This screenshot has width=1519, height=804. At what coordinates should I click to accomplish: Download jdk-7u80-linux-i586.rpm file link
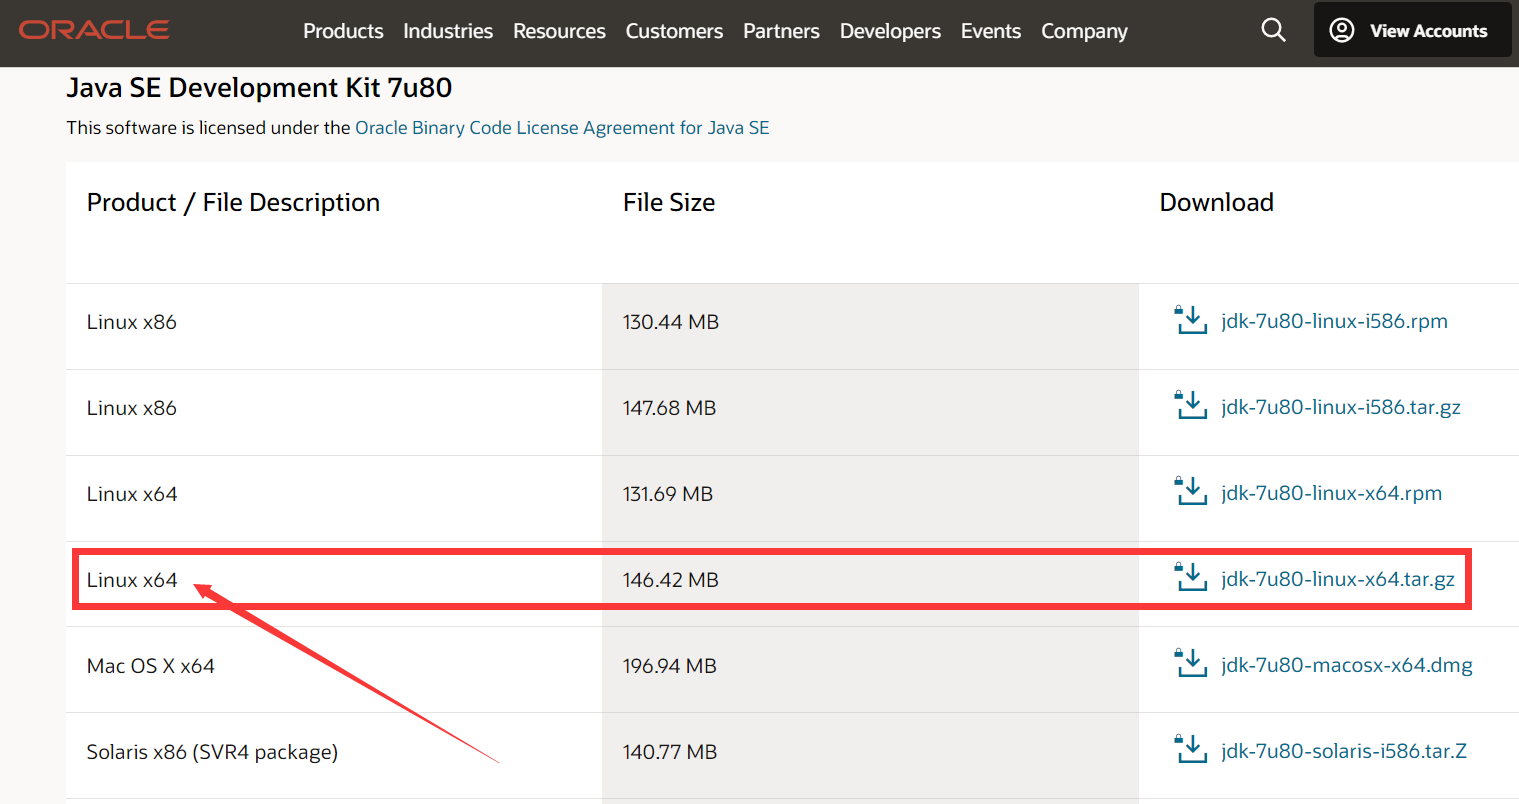1334,321
